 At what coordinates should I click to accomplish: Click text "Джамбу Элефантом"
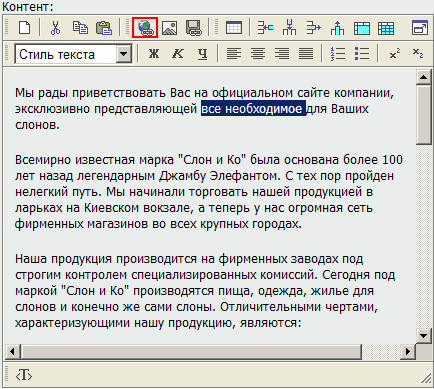click(x=218, y=175)
